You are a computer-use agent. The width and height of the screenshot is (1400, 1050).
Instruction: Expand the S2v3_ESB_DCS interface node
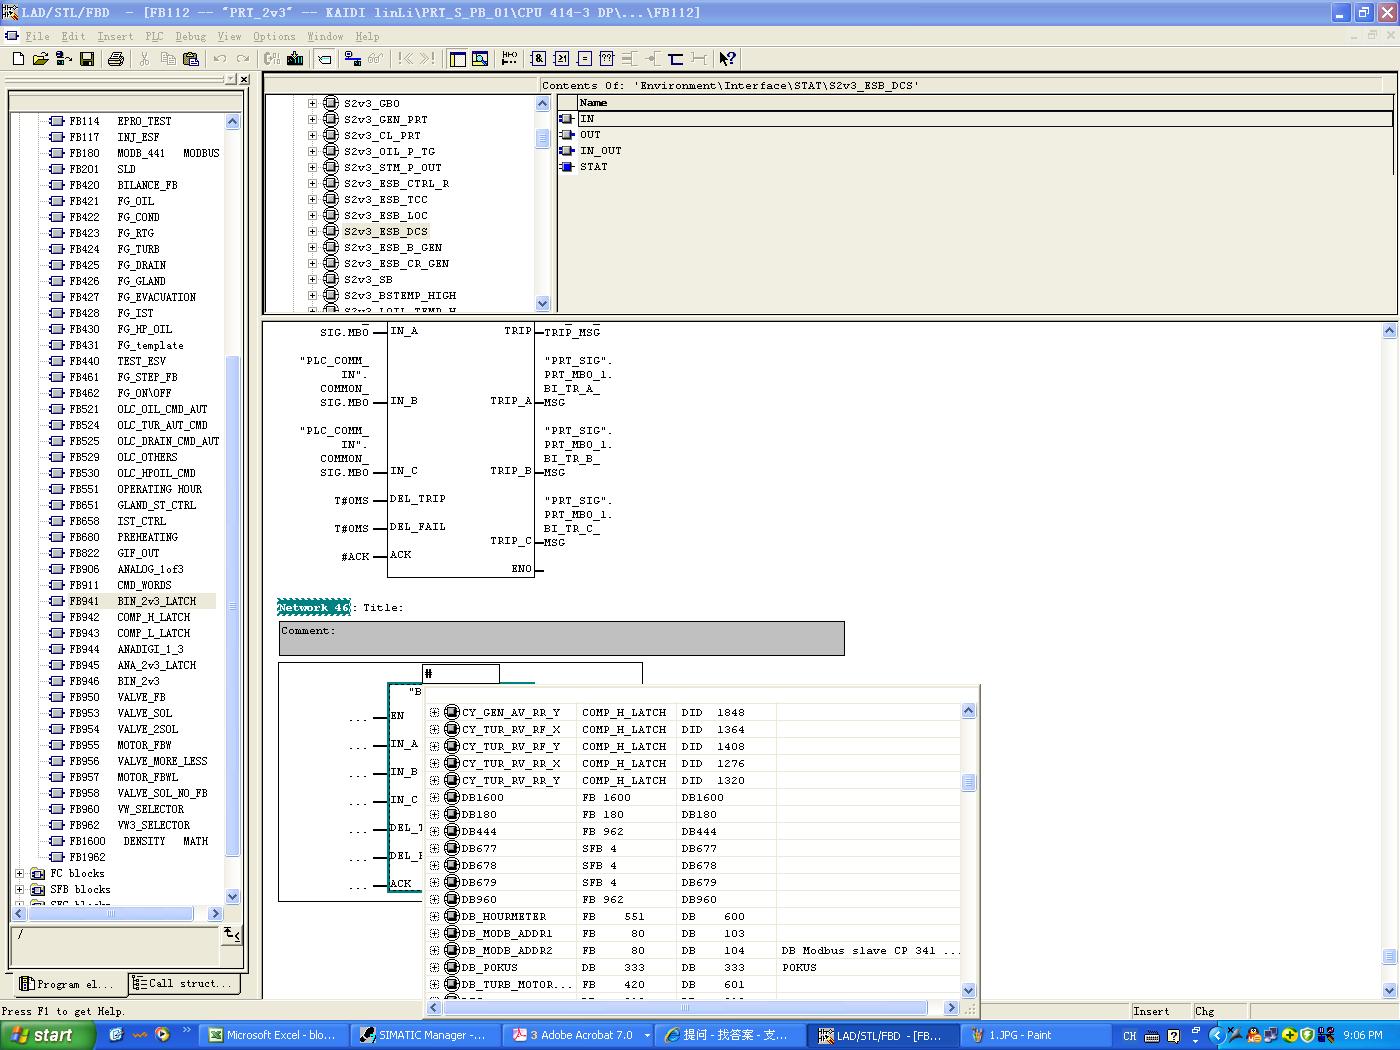[x=313, y=232]
